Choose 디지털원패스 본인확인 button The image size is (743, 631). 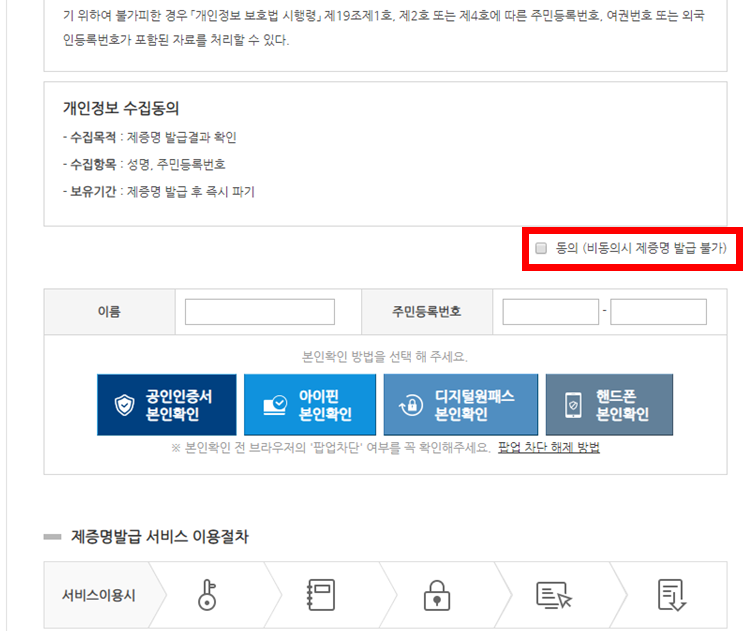[x=461, y=405]
